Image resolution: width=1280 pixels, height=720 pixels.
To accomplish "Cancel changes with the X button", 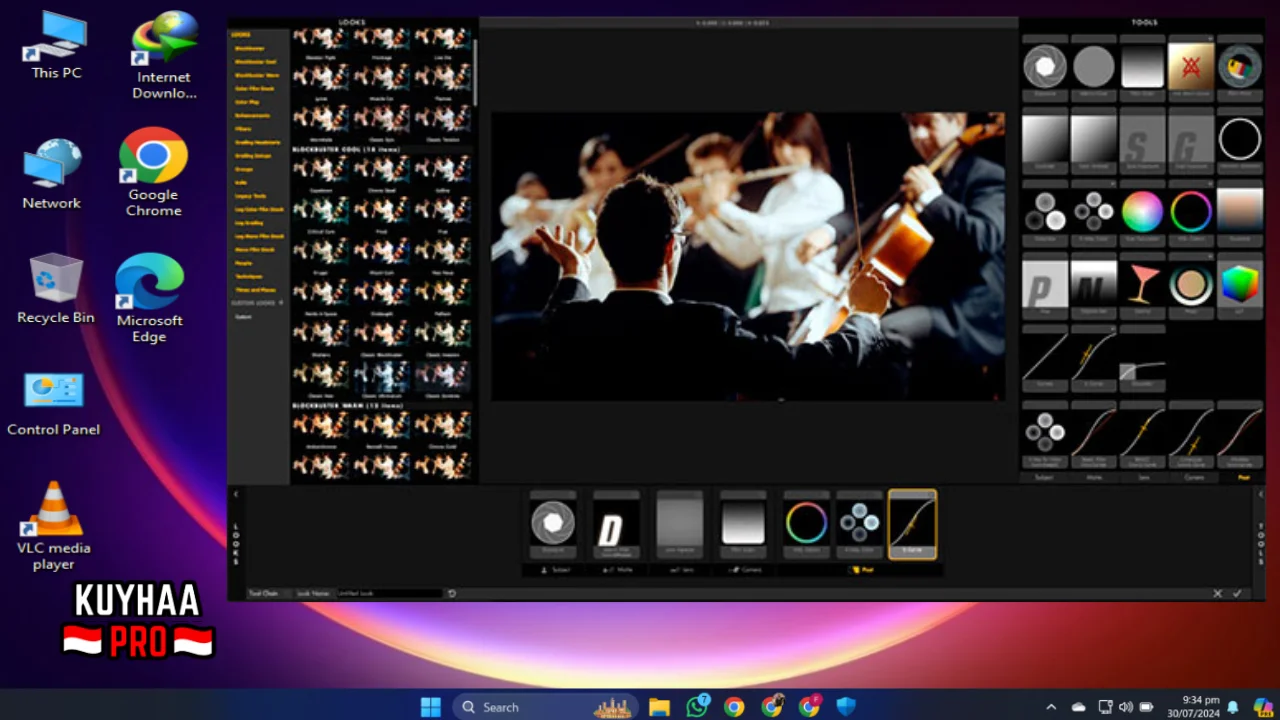I will 1217,593.
